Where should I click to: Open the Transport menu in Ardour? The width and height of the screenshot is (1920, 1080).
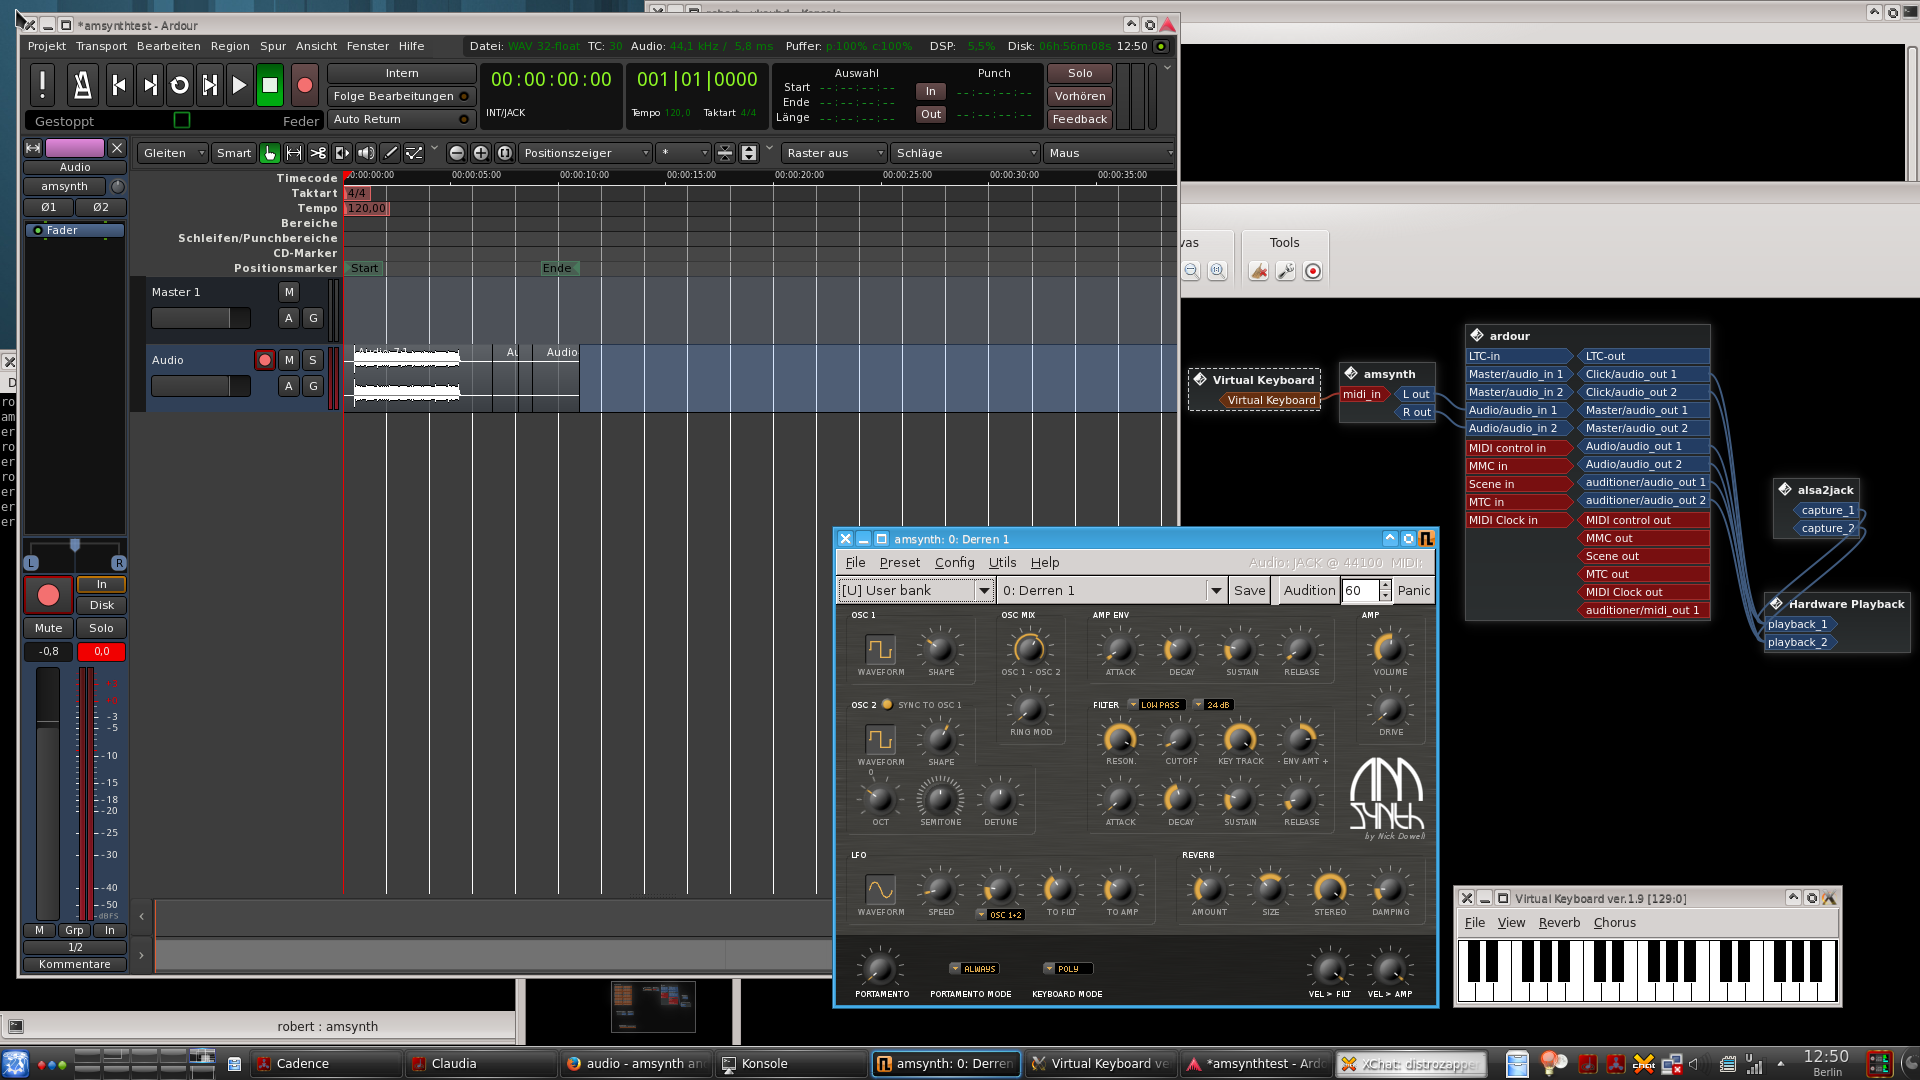point(101,46)
